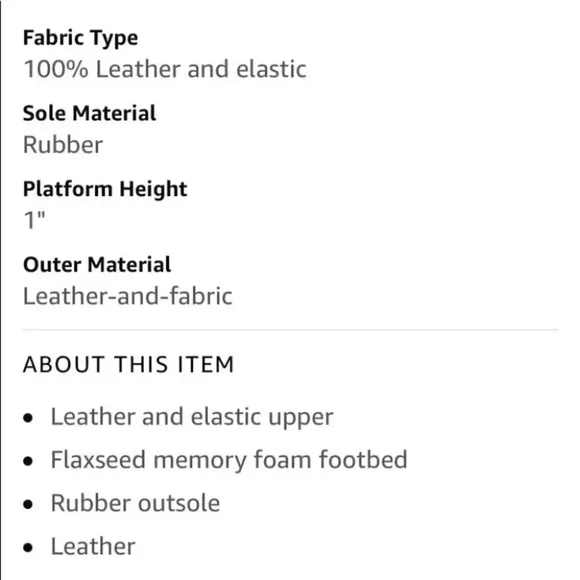Click the ABOUT THIS ITEM heading

(x=128, y=364)
